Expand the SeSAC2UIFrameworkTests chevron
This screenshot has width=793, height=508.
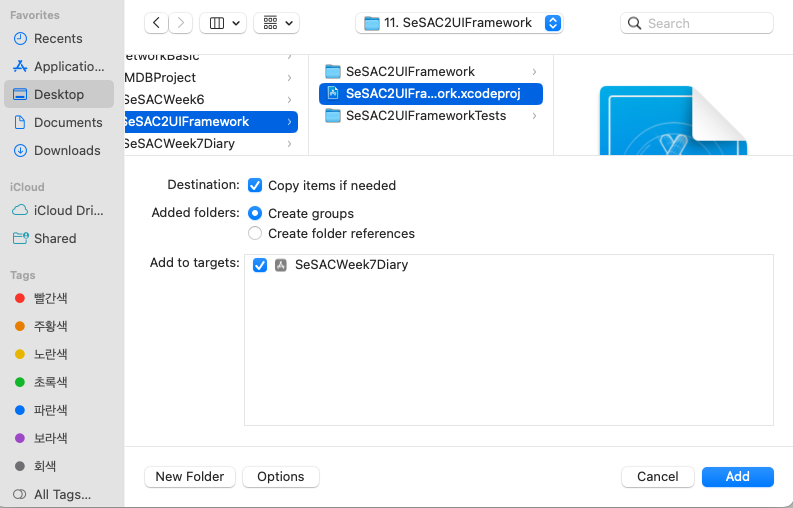click(534, 116)
